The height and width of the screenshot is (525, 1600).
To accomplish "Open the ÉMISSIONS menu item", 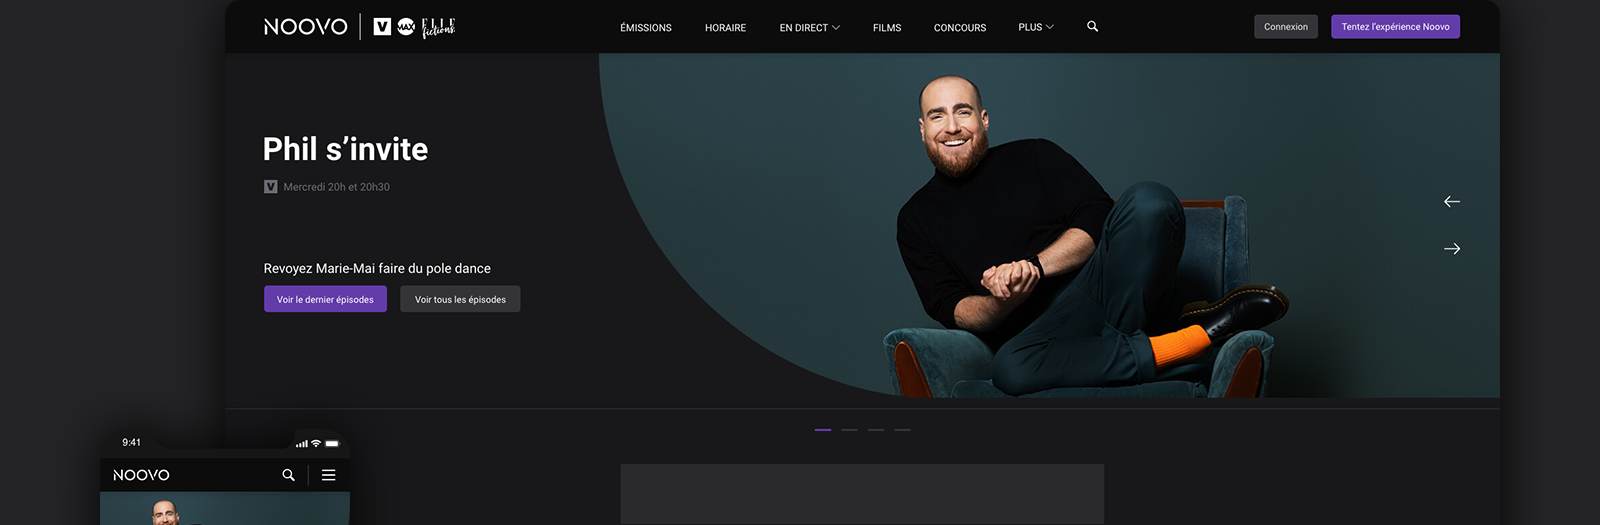I will point(645,28).
